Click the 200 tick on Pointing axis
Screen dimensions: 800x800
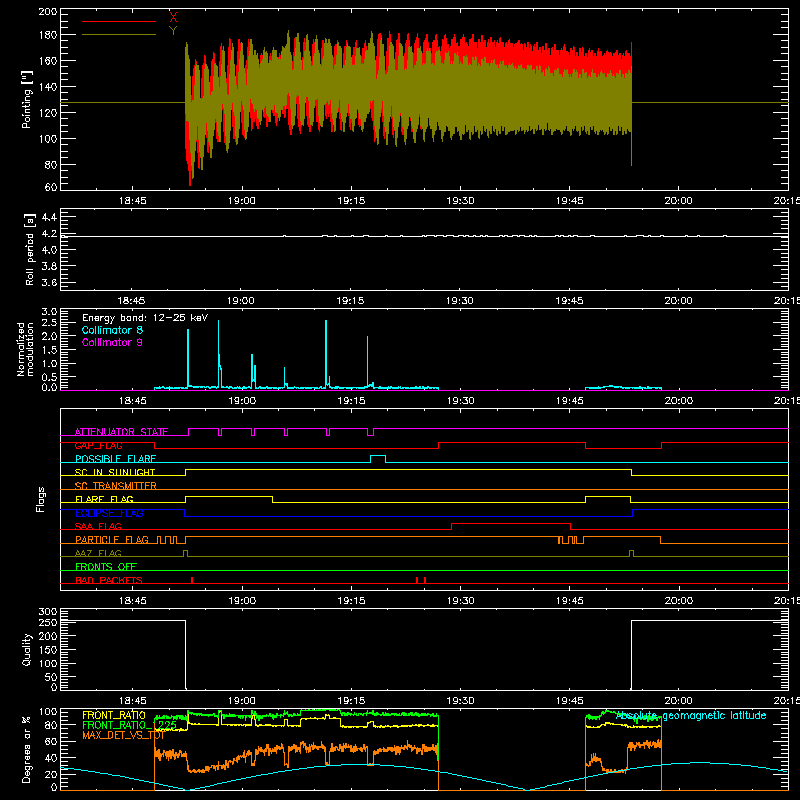48,11
